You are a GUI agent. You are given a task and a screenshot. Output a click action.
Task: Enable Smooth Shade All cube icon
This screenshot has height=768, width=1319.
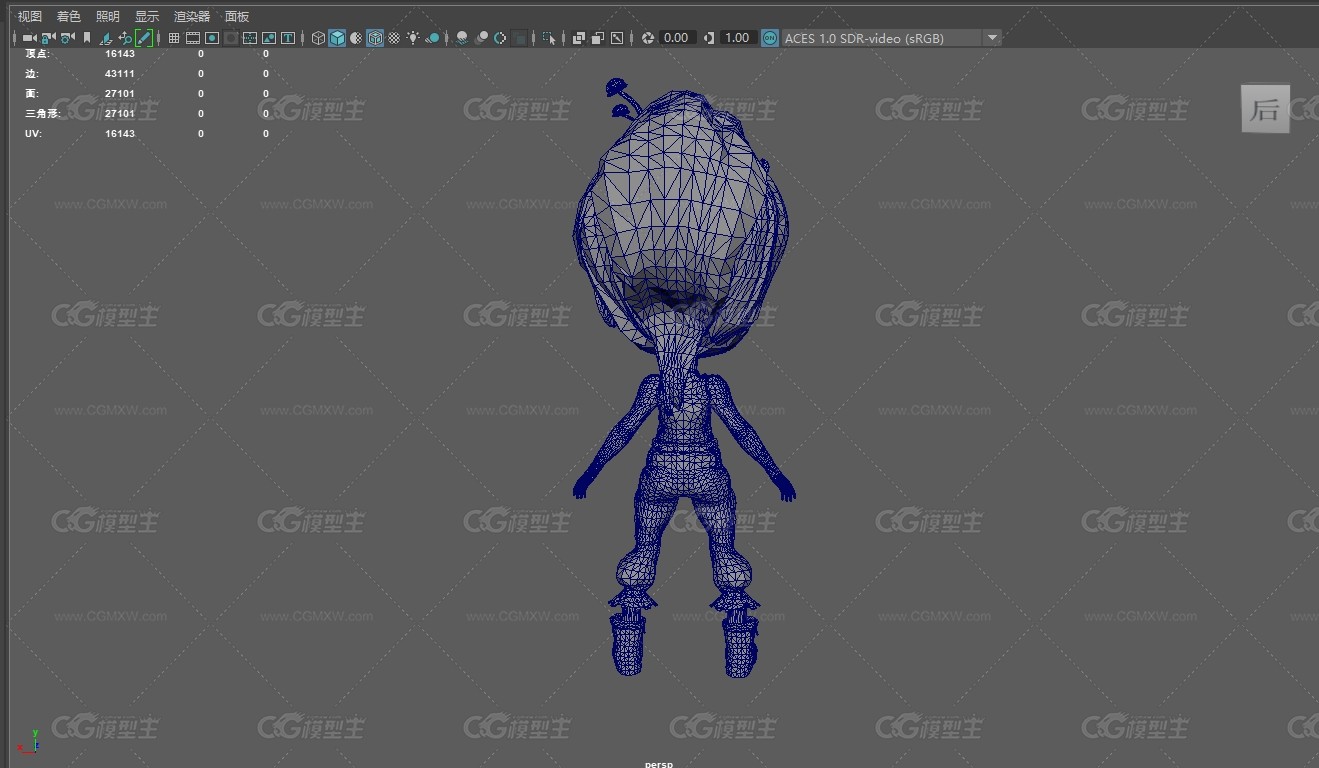click(x=337, y=38)
